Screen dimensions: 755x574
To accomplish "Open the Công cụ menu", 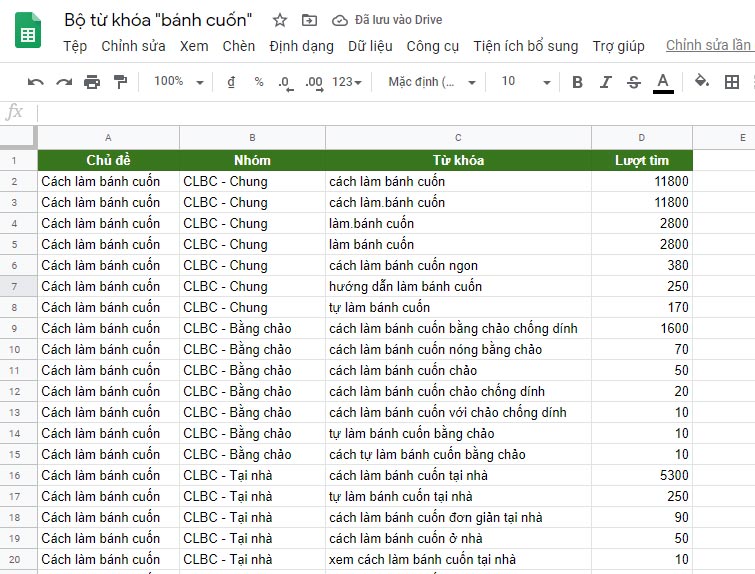I will click(x=432, y=46).
